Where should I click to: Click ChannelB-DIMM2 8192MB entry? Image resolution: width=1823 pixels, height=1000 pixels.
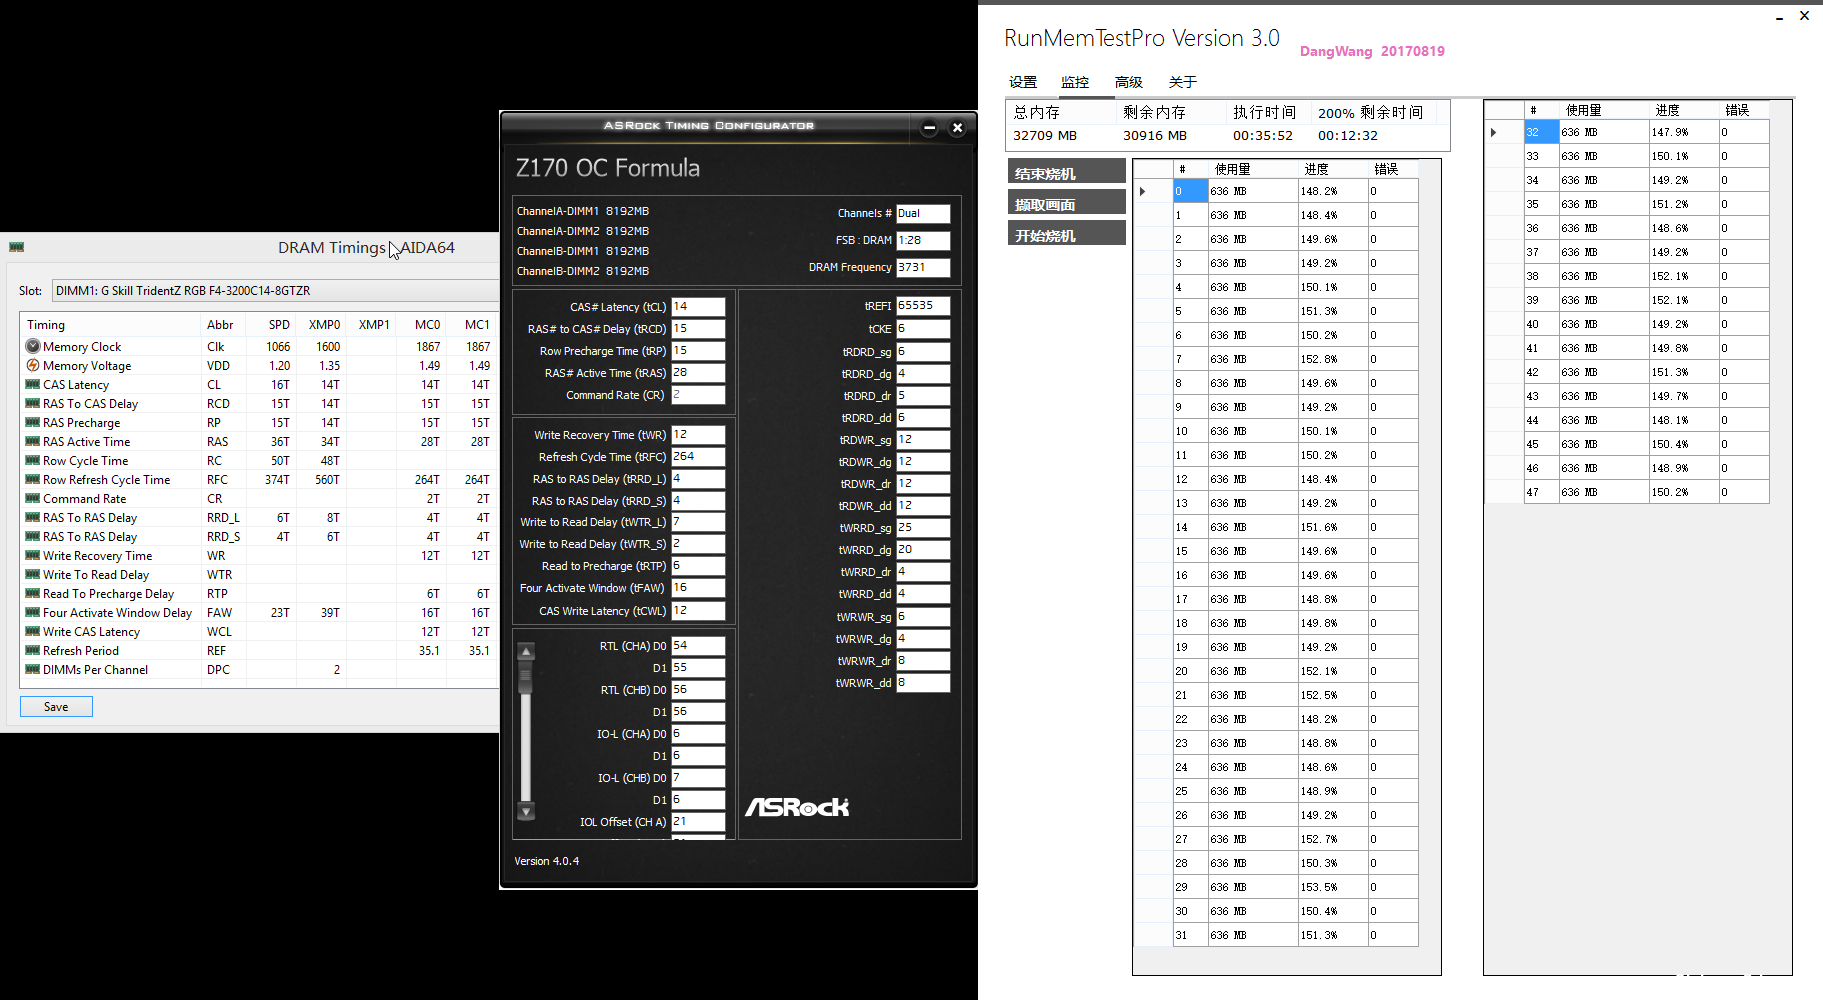pos(583,271)
